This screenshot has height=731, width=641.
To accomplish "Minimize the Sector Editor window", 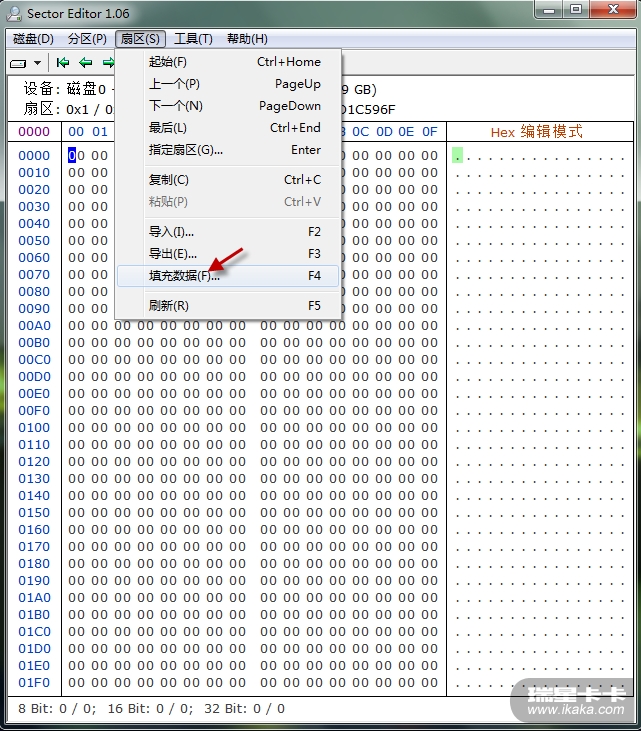I will [549, 9].
